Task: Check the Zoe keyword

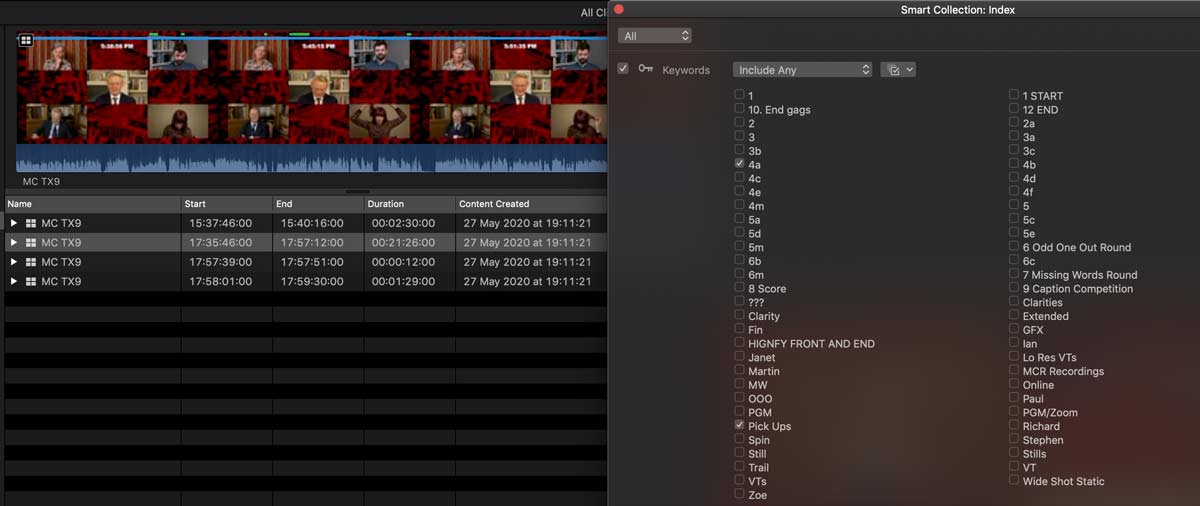Action: (x=739, y=494)
